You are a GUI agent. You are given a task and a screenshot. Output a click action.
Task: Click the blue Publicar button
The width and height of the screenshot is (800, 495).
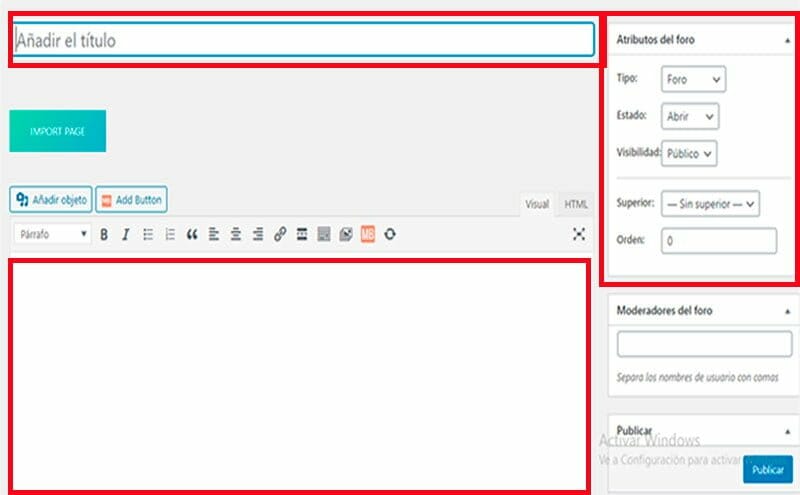[768, 469]
